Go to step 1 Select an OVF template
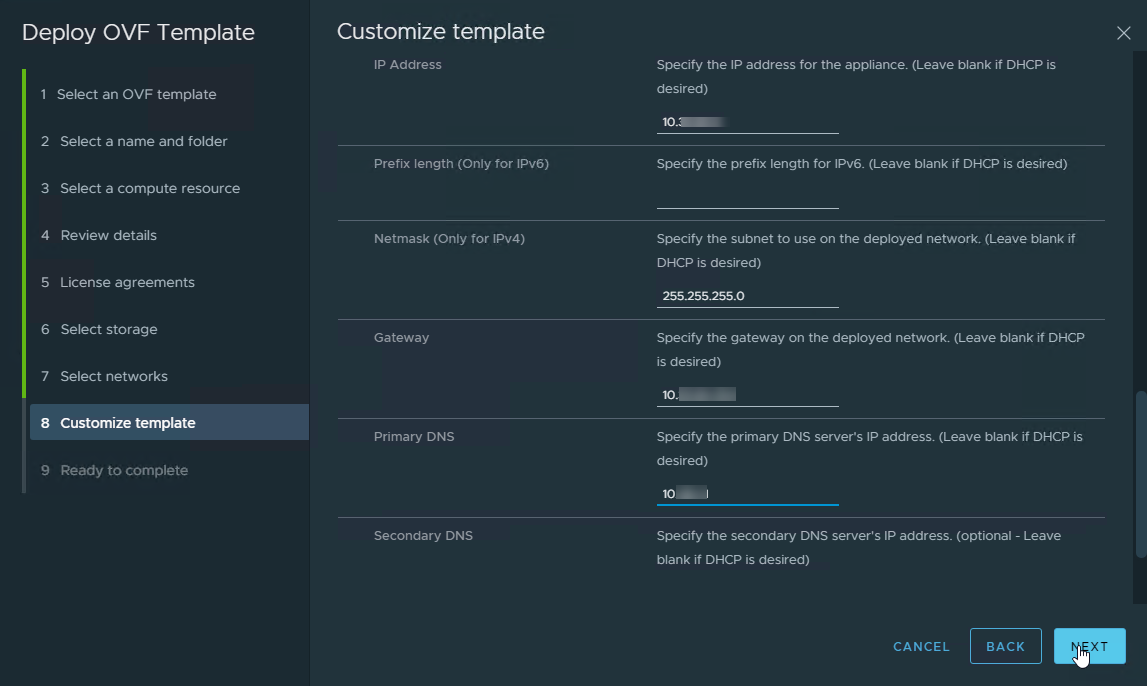 136,94
